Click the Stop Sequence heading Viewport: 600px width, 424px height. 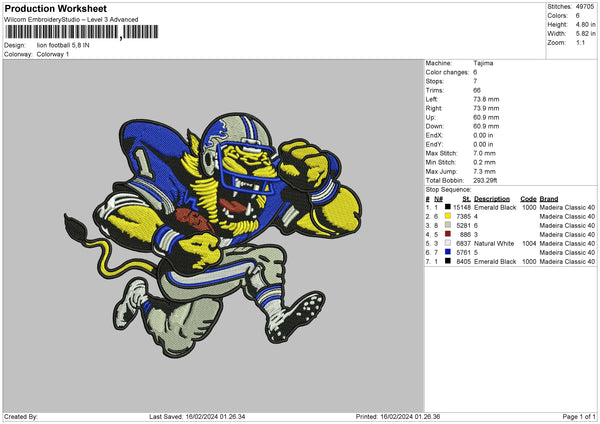point(448,190)
